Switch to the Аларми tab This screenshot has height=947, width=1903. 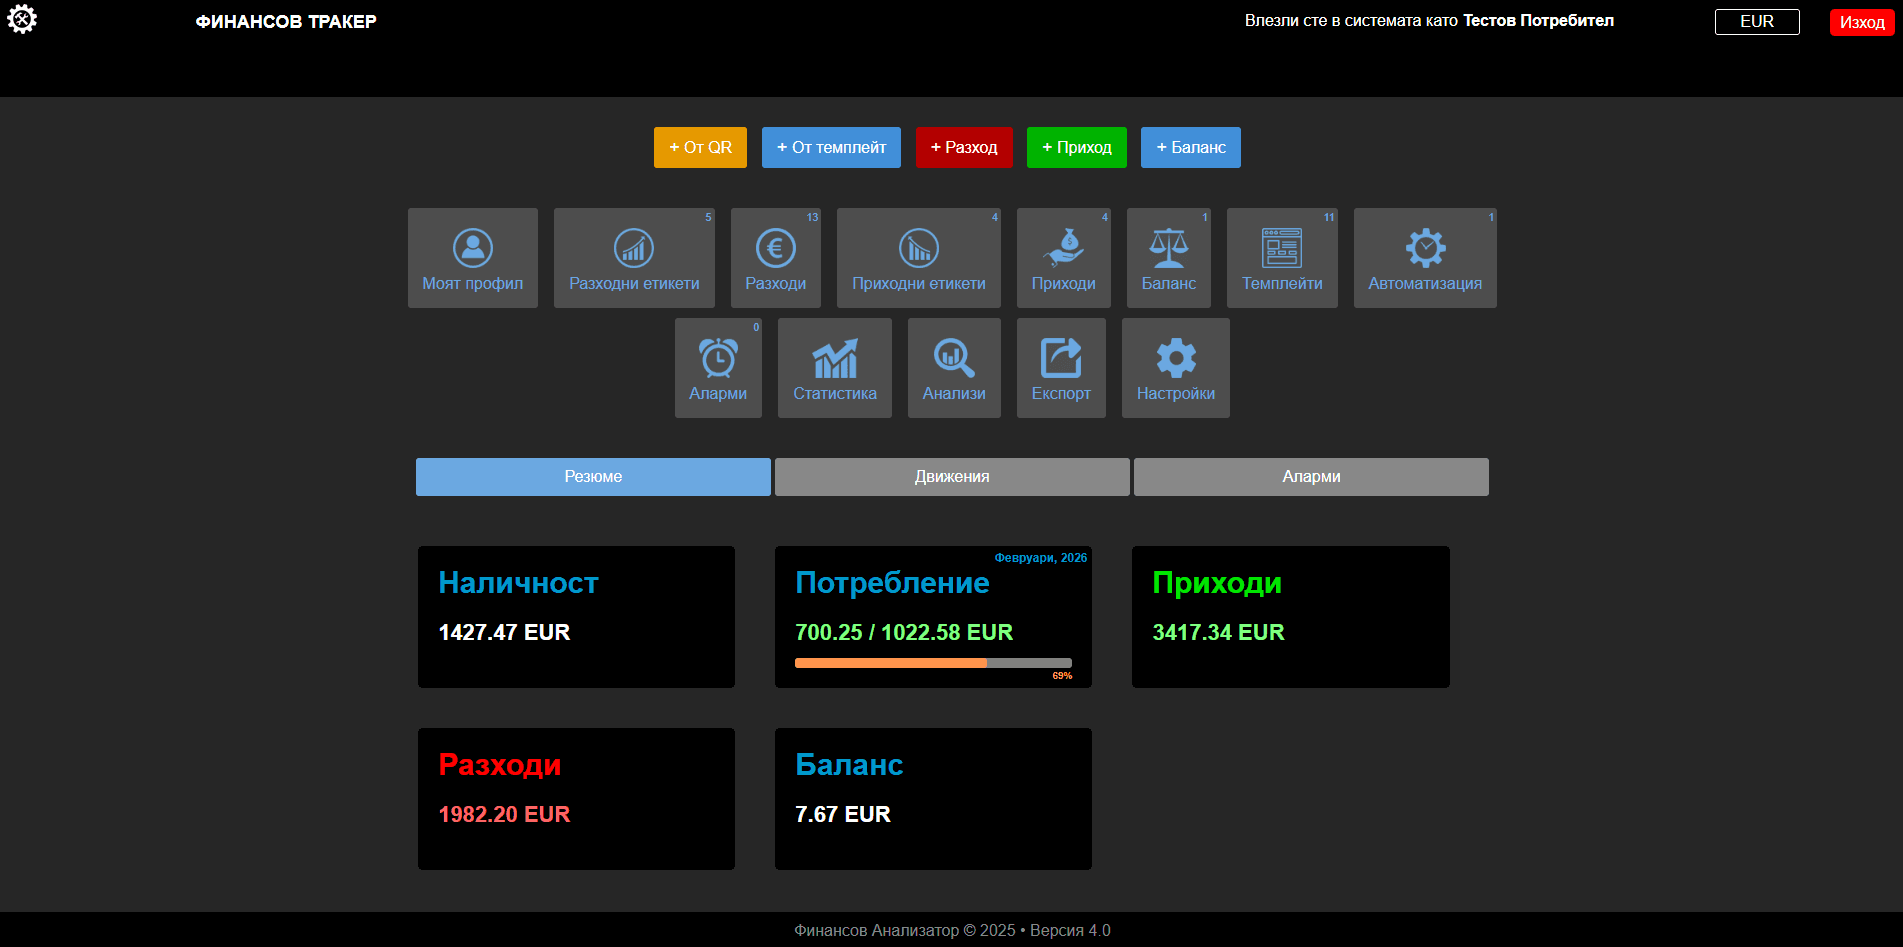coord(1311,477)
